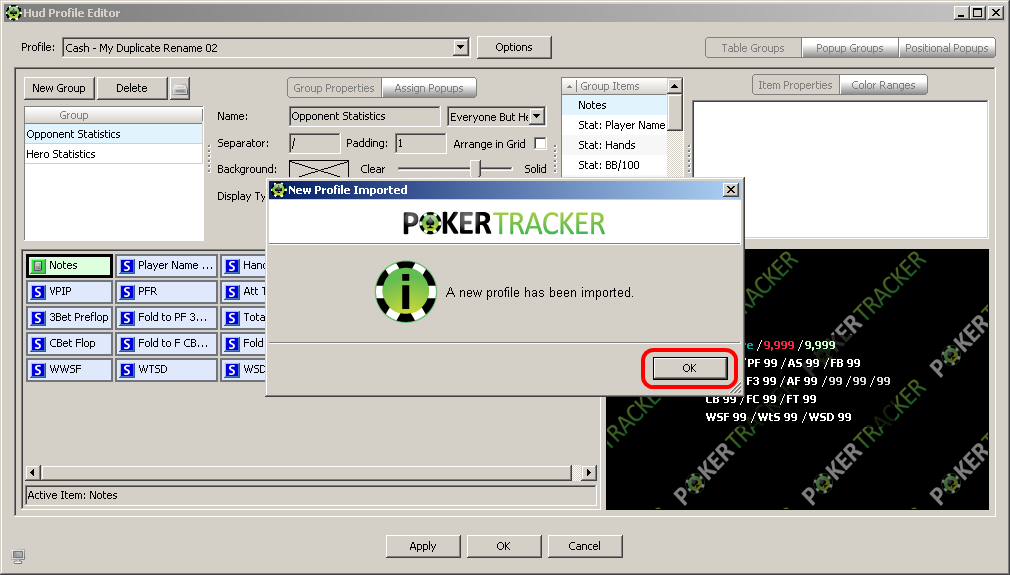Click the WSF 99 preview stat line
Viewport: 1010px width, 575px height.
pyautogui.click(x=778, y=417)
